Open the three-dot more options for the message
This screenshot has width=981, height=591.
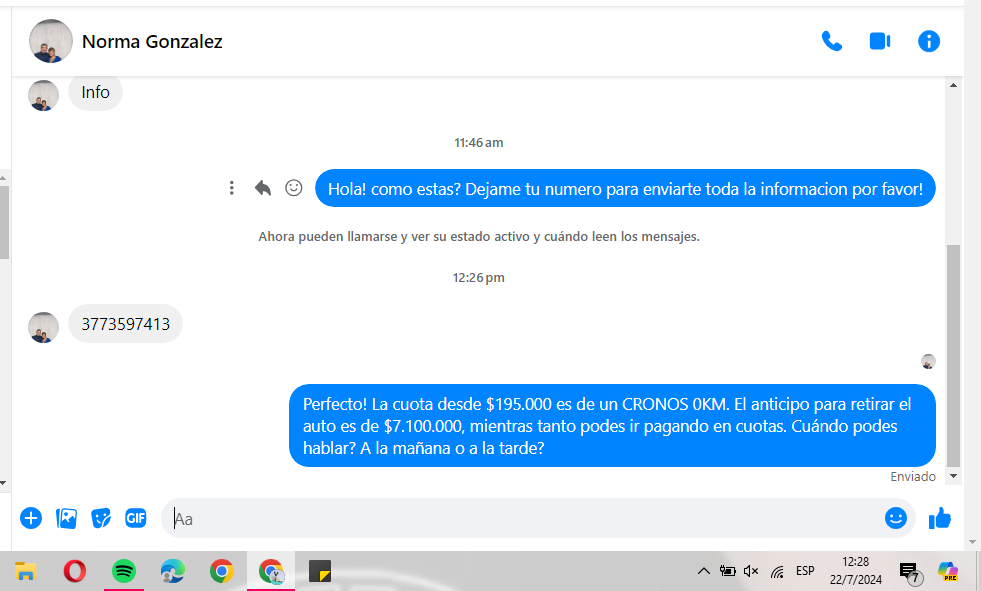(x=232, y=188)
